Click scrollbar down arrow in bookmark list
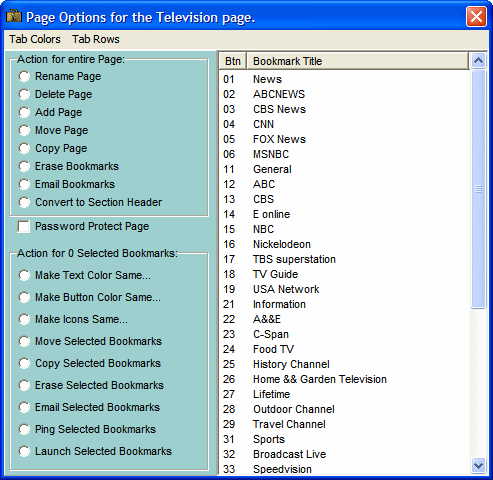Viewport: 493px width, 480px height. (x=478, y=465)
